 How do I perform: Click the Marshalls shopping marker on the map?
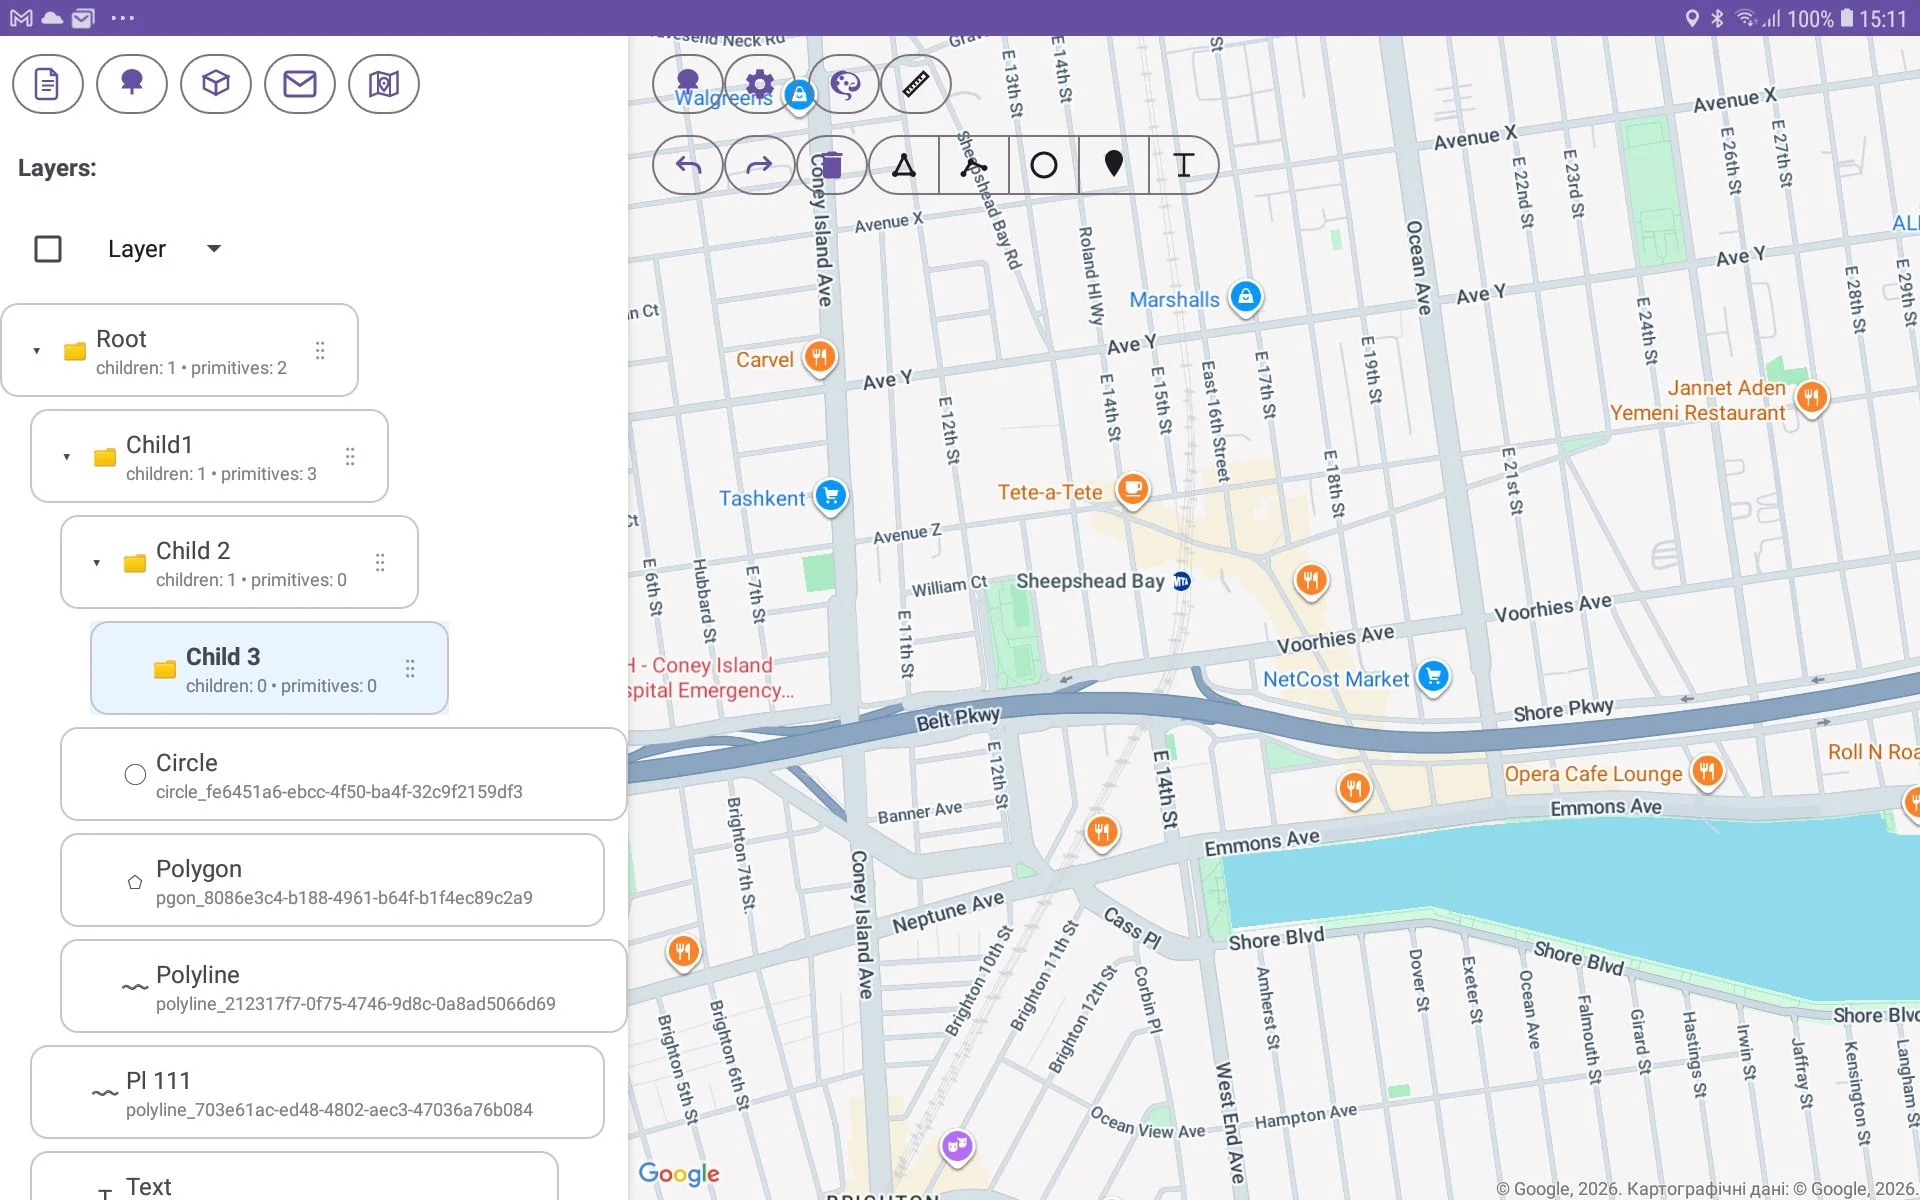click(x=1245, y=297)
